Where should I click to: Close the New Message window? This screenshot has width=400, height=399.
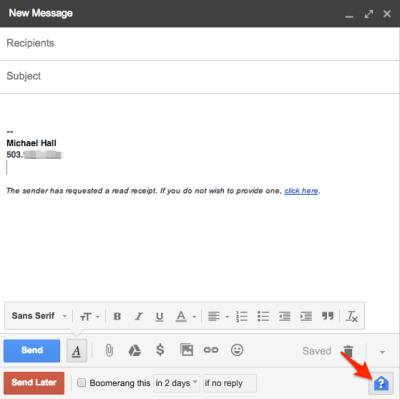pos(387,14)
